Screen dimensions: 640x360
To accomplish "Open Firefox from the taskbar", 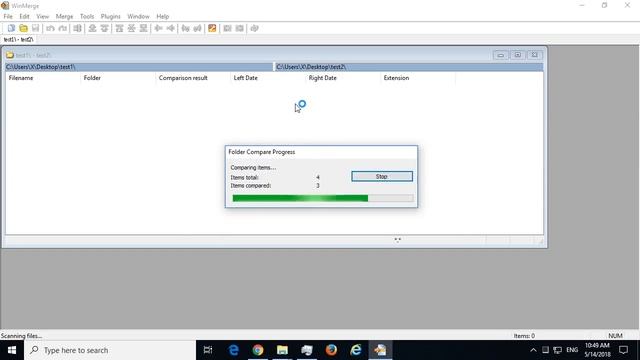I will coord(331,350).
